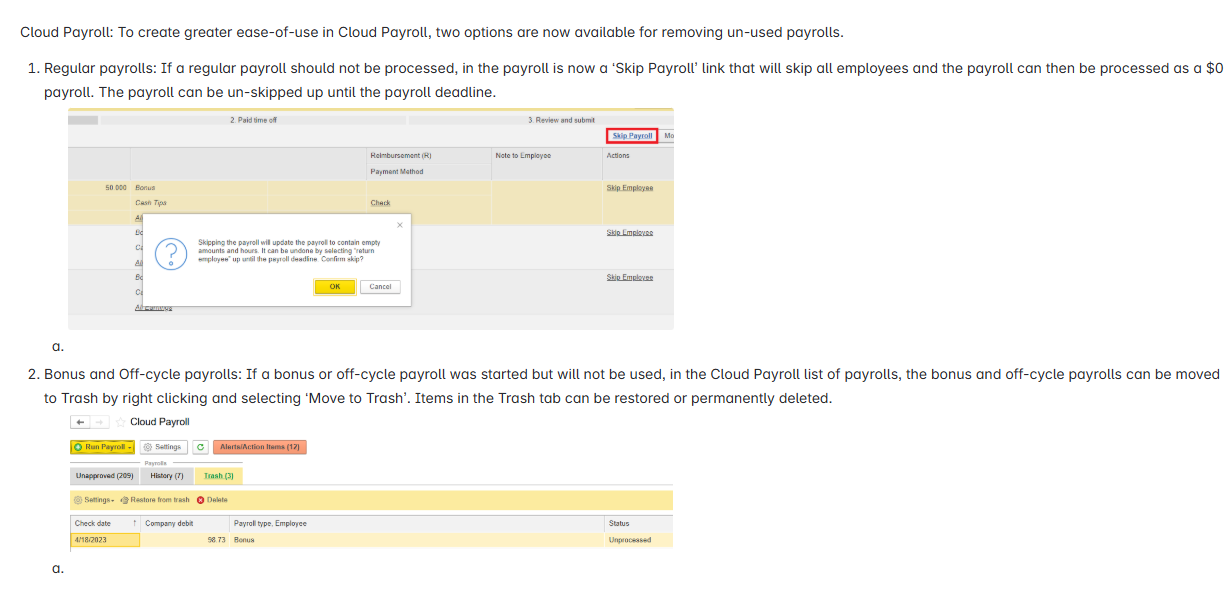The image size is (1229, 591).
Task: Click the Settings button next to Run Payroll
Action: (163, 447)
